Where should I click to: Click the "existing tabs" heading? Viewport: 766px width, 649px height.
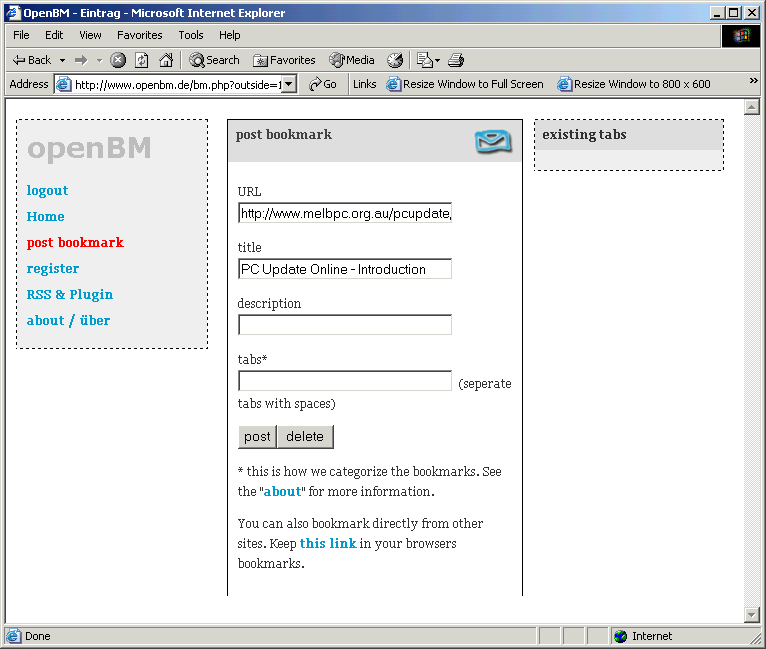pyautogui.click(x=584, y=135)
